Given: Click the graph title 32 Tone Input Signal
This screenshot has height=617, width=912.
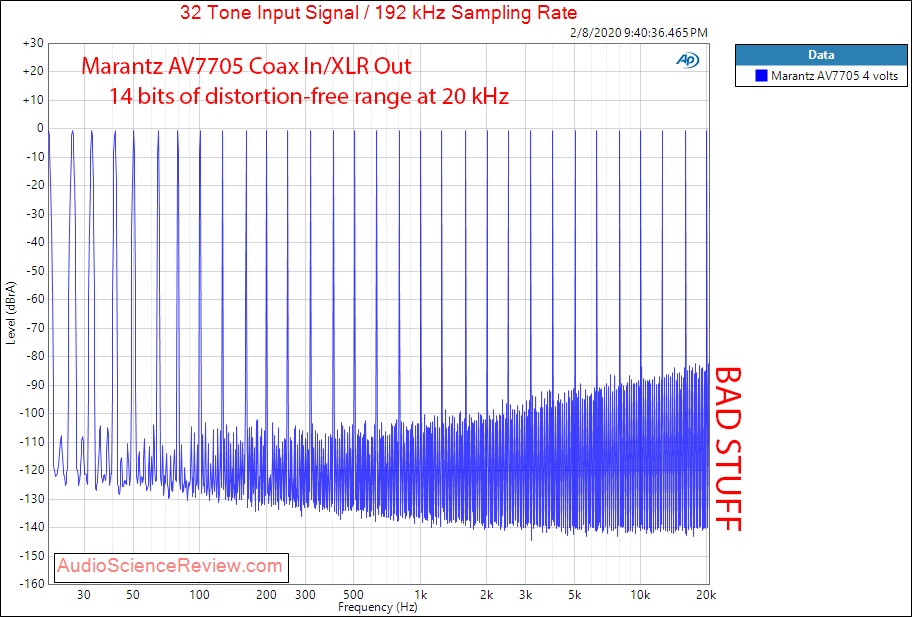Looking at the screenshot, I should [379, 12].
